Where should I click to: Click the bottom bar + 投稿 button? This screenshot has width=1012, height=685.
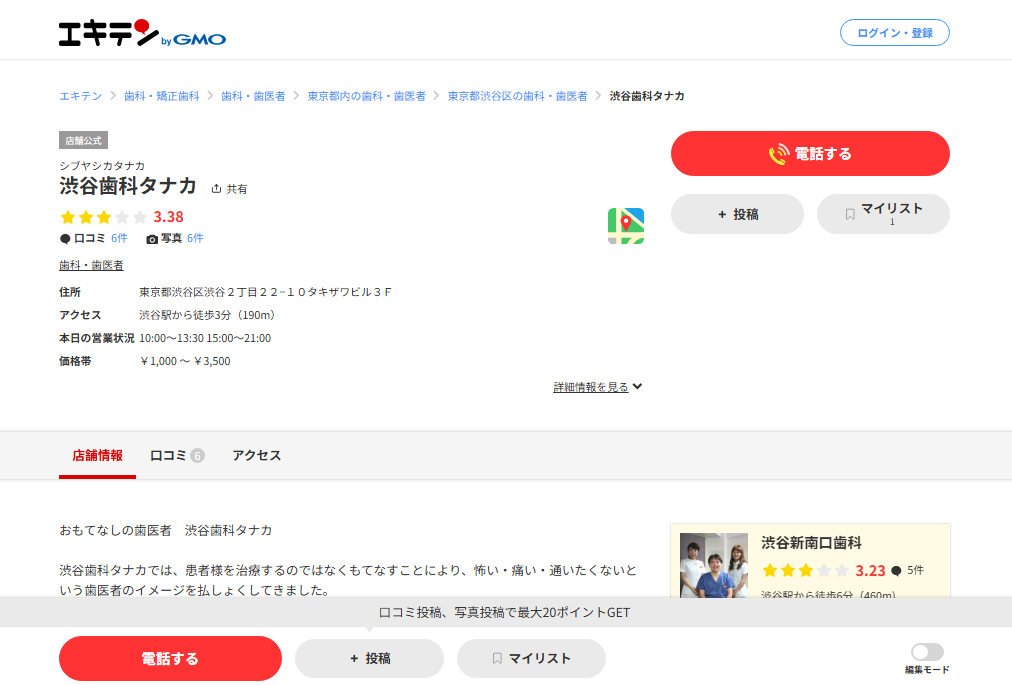[x=369, y=659]
